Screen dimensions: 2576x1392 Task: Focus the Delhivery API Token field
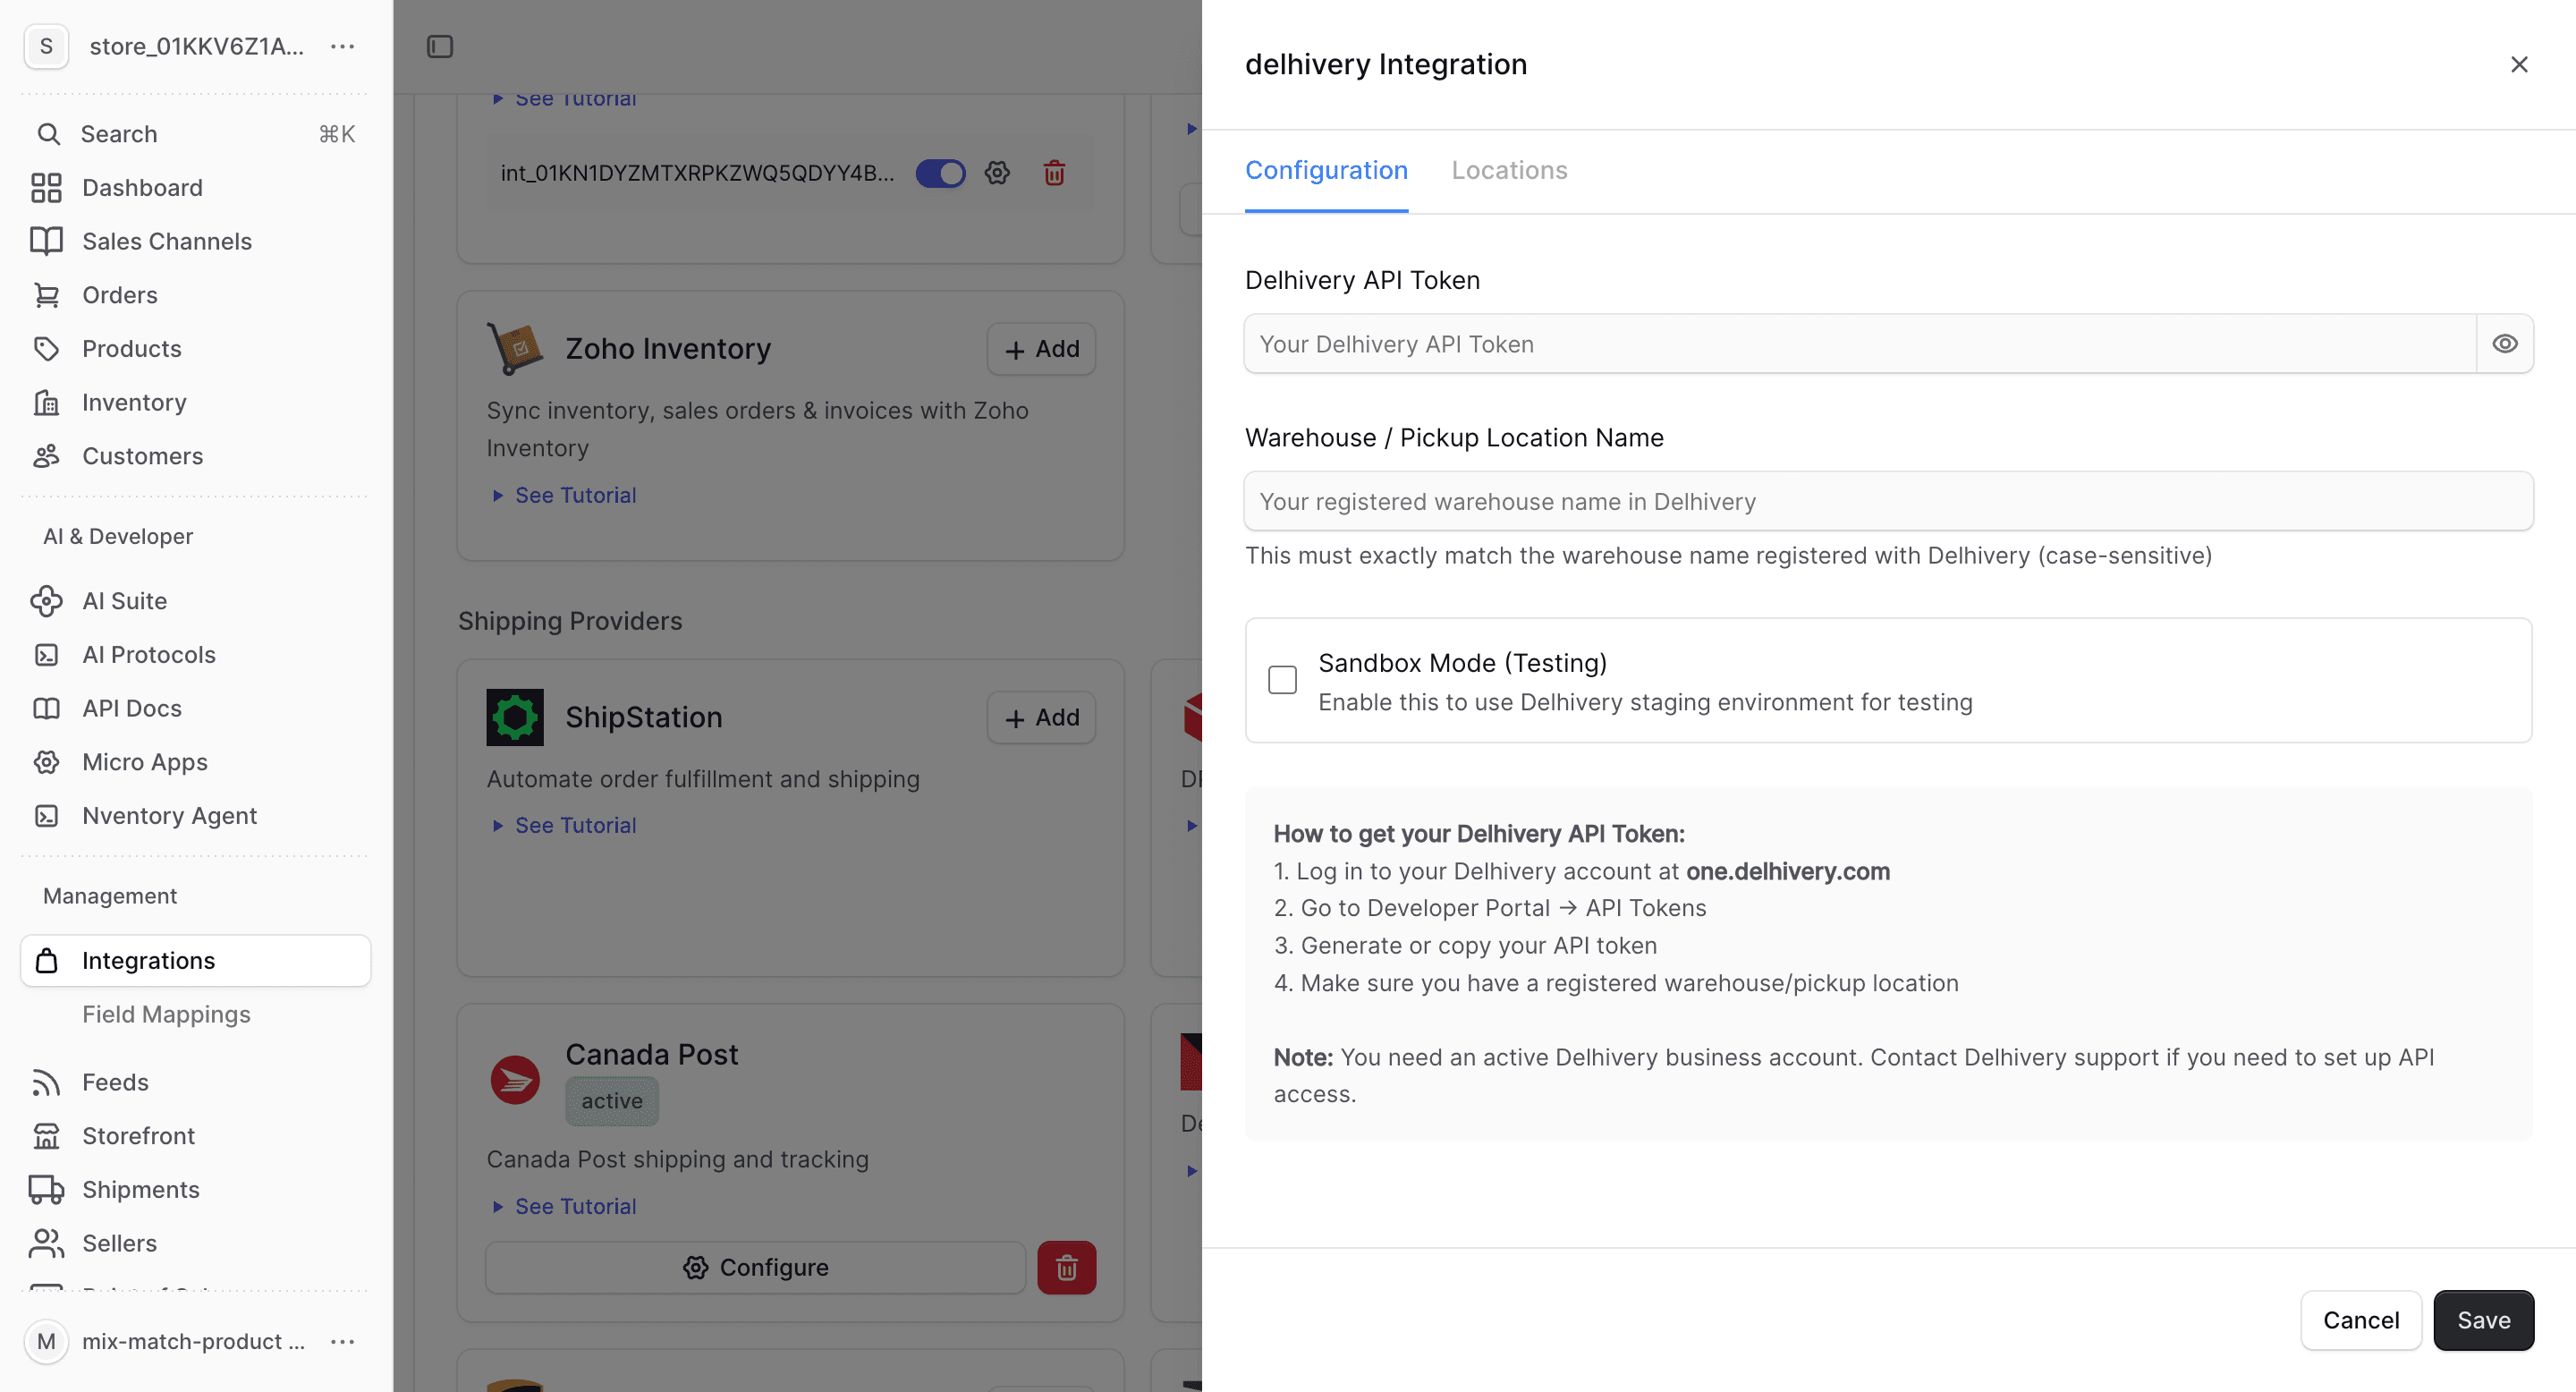1860,344
